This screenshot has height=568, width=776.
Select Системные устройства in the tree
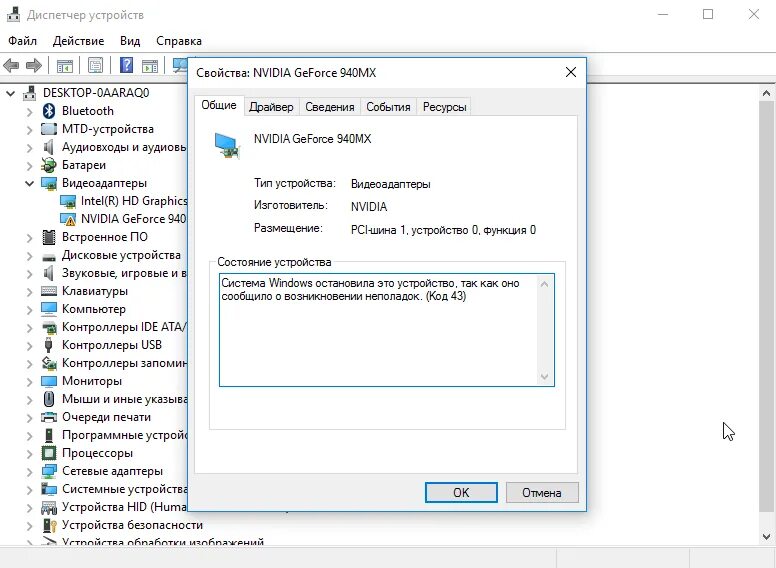point(125,489)
